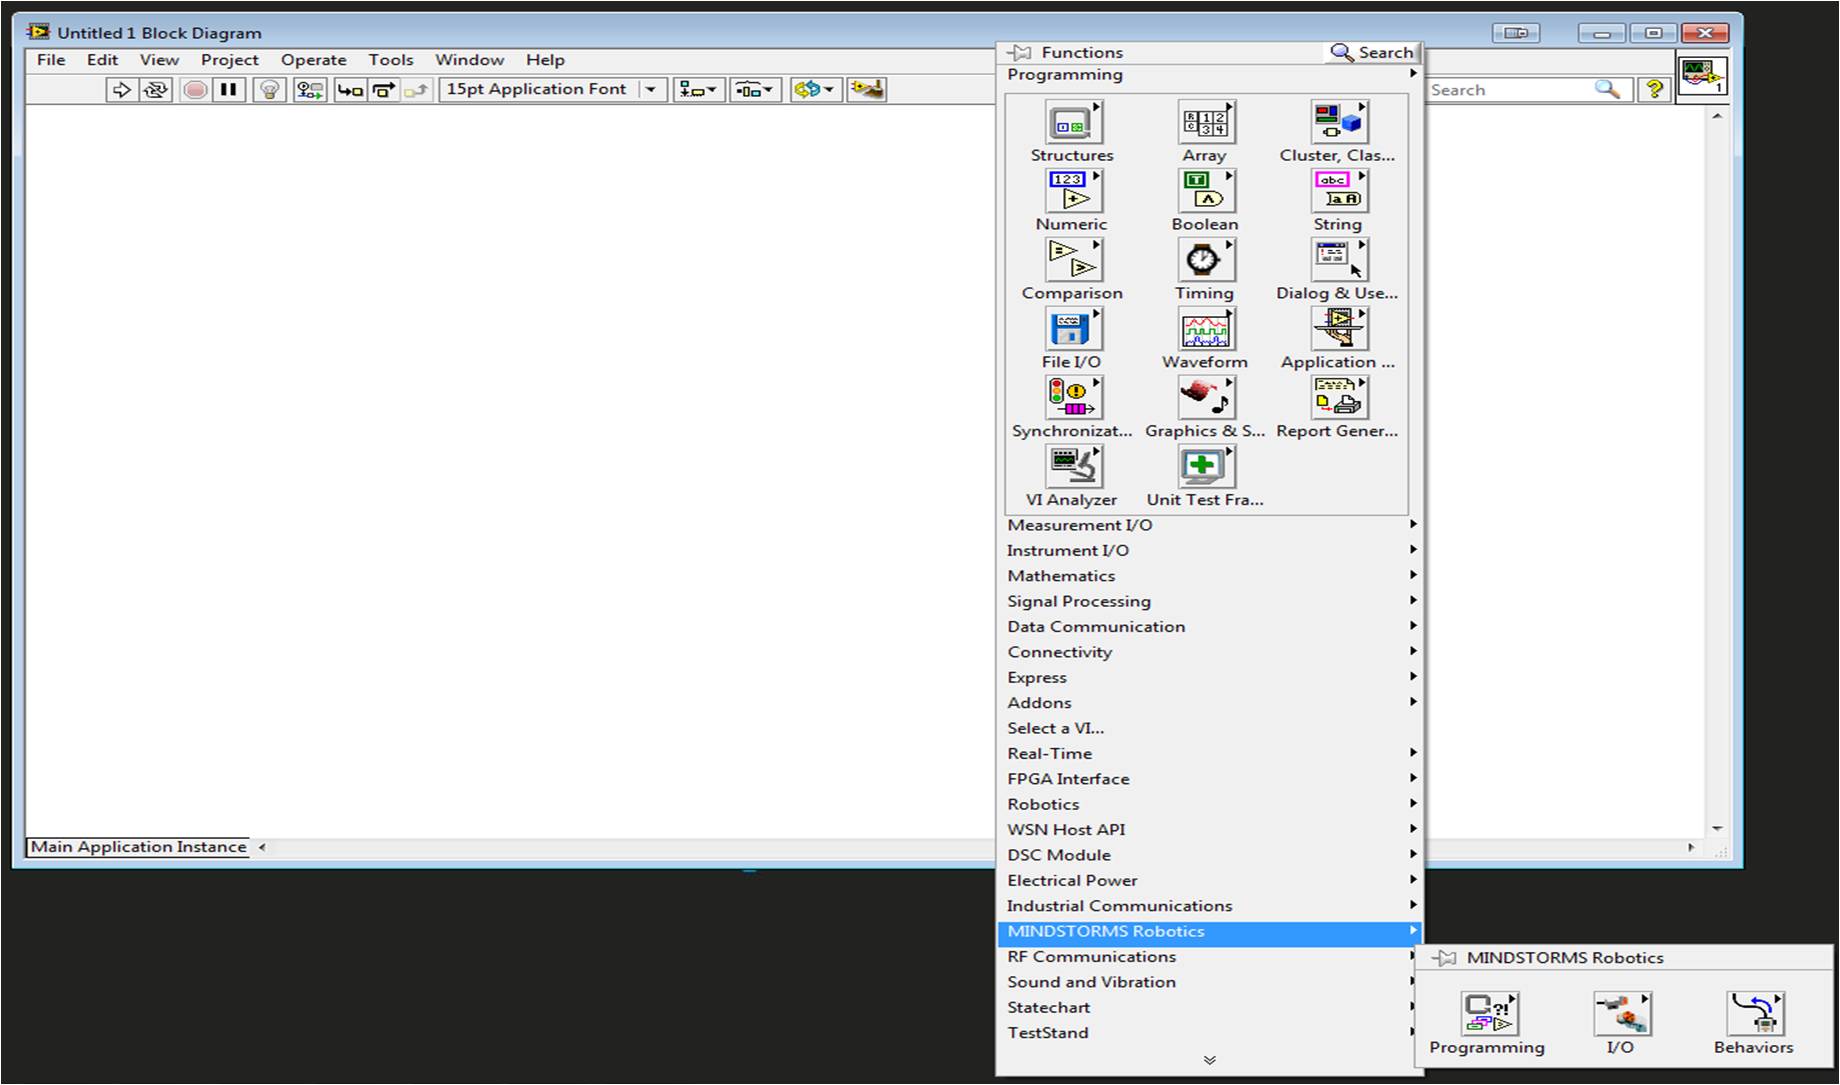
Task: Click Clean Up Diagram button
Action: tap(866, 90)
